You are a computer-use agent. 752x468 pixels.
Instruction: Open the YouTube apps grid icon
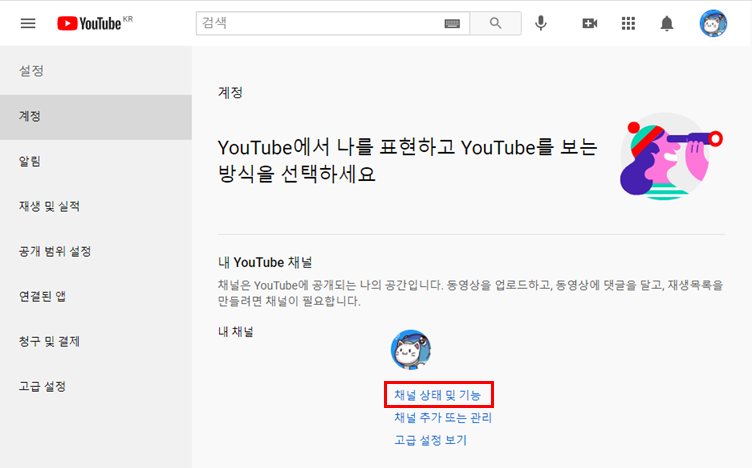point(628,23)
